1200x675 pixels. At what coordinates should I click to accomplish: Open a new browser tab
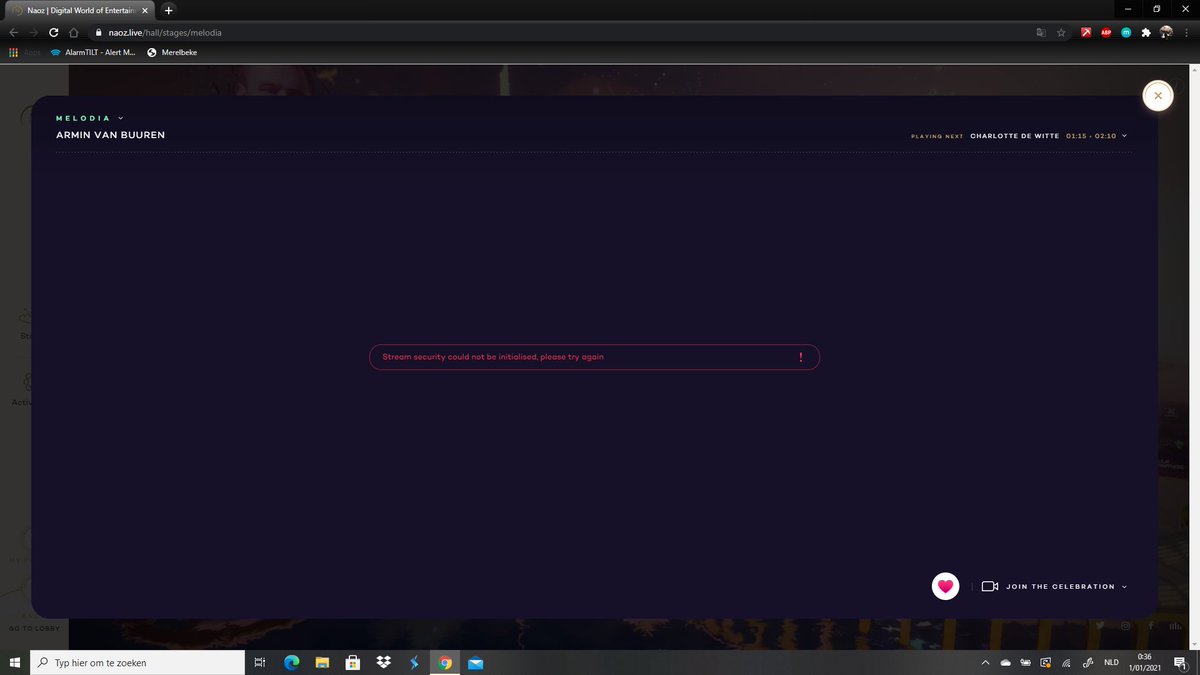168,10
